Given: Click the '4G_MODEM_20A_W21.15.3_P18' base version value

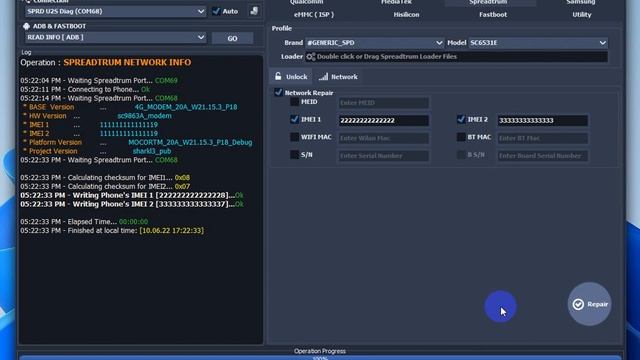Looking at the screenshot, I should pos(186,107).
